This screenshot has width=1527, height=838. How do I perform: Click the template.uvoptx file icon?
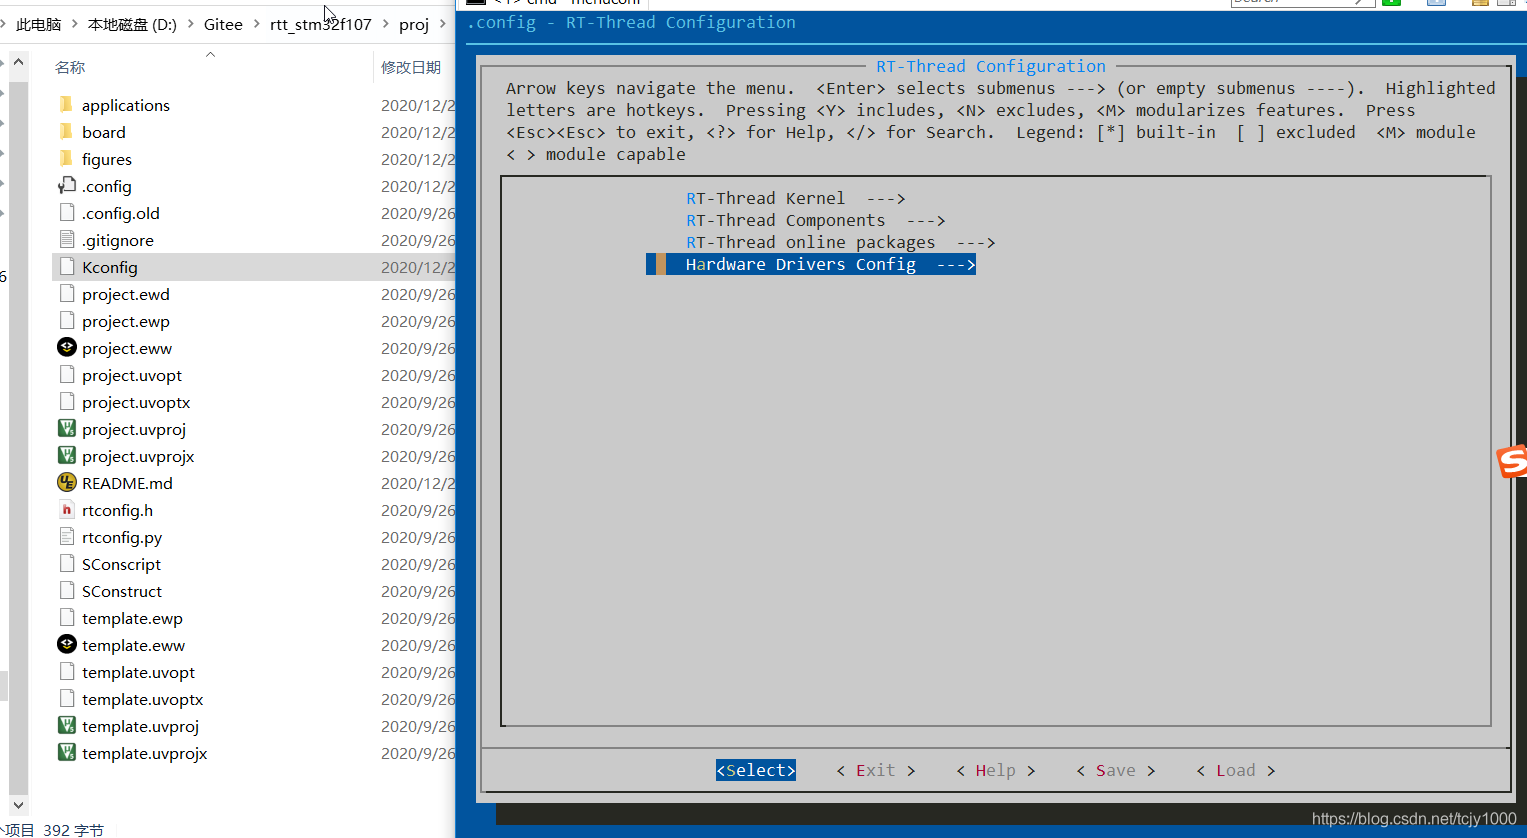pos(66,699)
